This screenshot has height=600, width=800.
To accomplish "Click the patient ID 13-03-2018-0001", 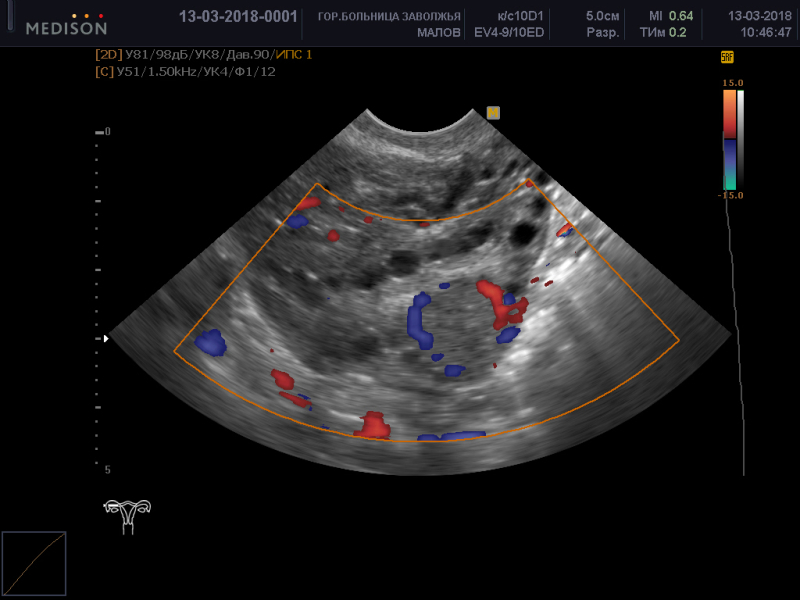I will (238, 16).
